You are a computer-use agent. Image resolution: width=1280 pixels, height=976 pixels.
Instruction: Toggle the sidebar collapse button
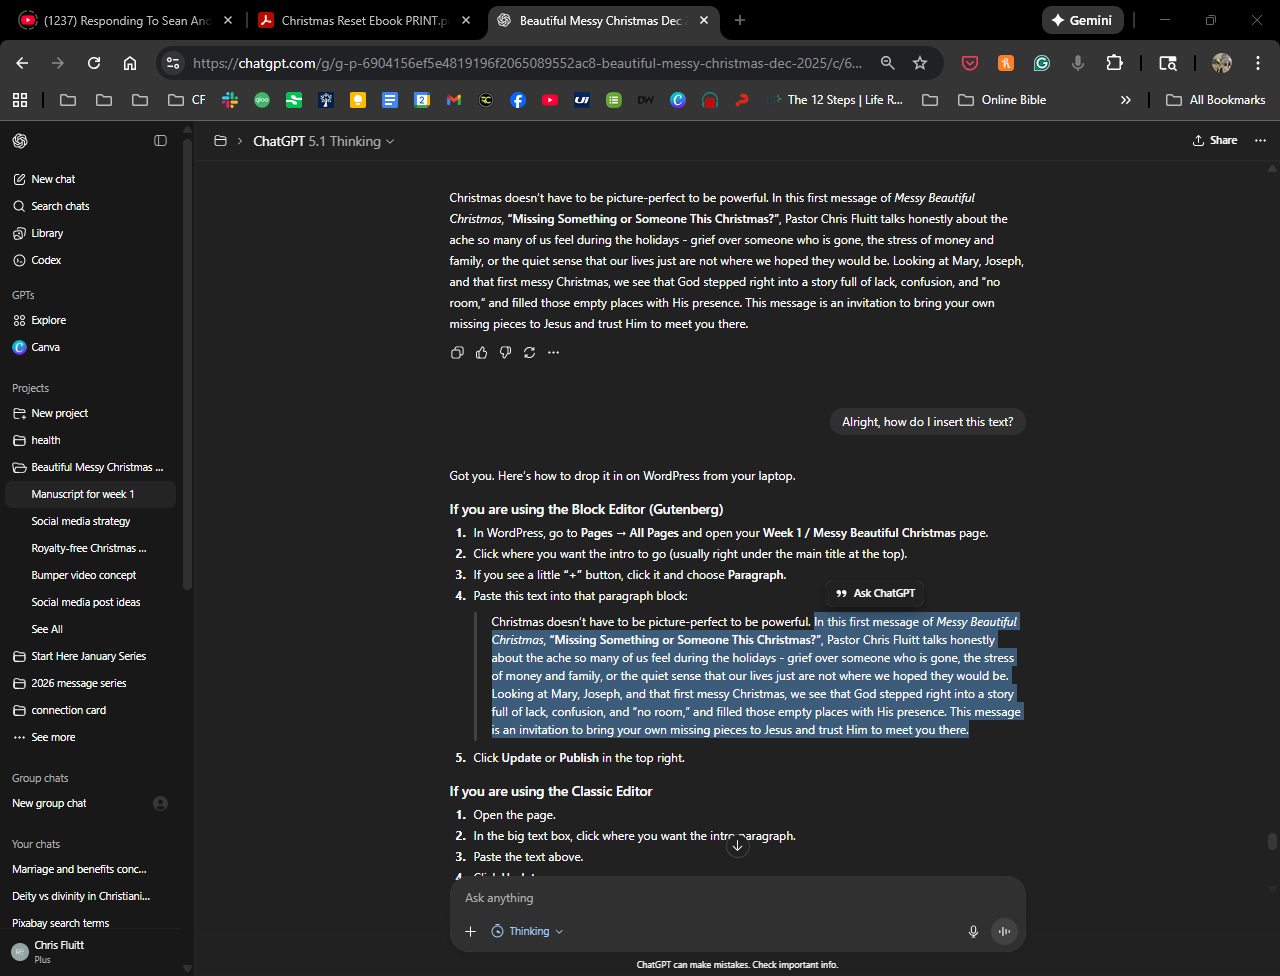click(160, 141)
